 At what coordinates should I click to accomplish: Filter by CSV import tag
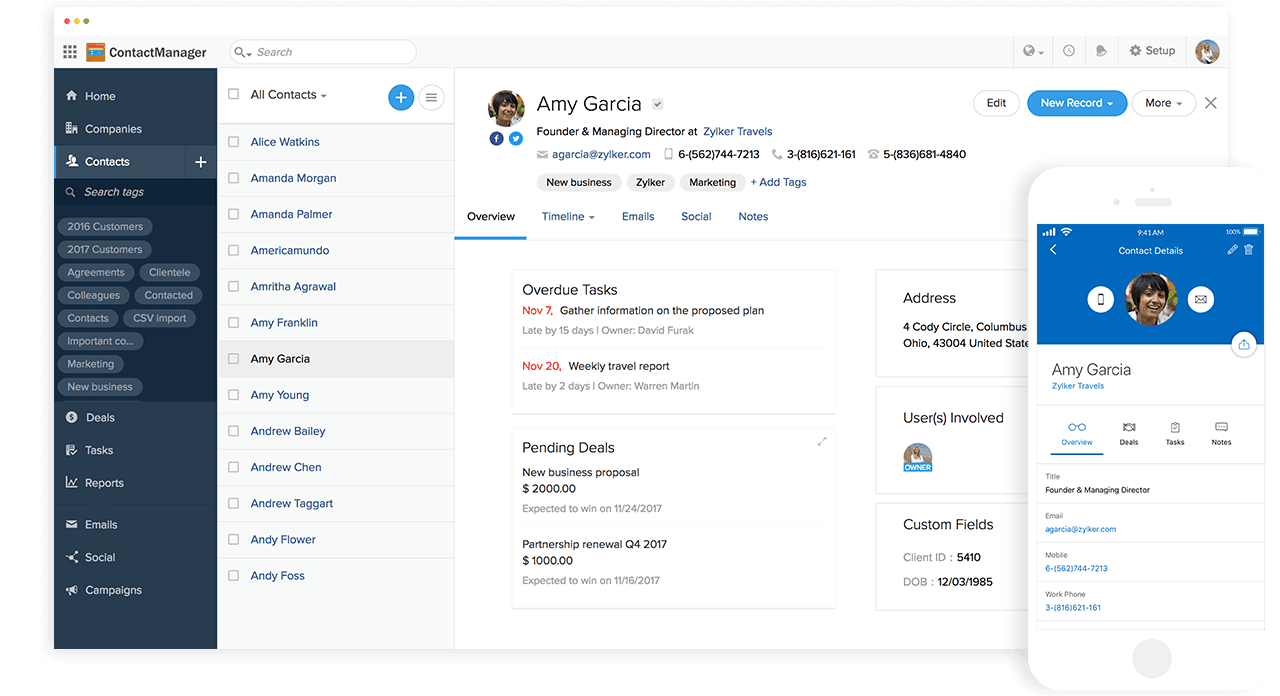[160, 319]
